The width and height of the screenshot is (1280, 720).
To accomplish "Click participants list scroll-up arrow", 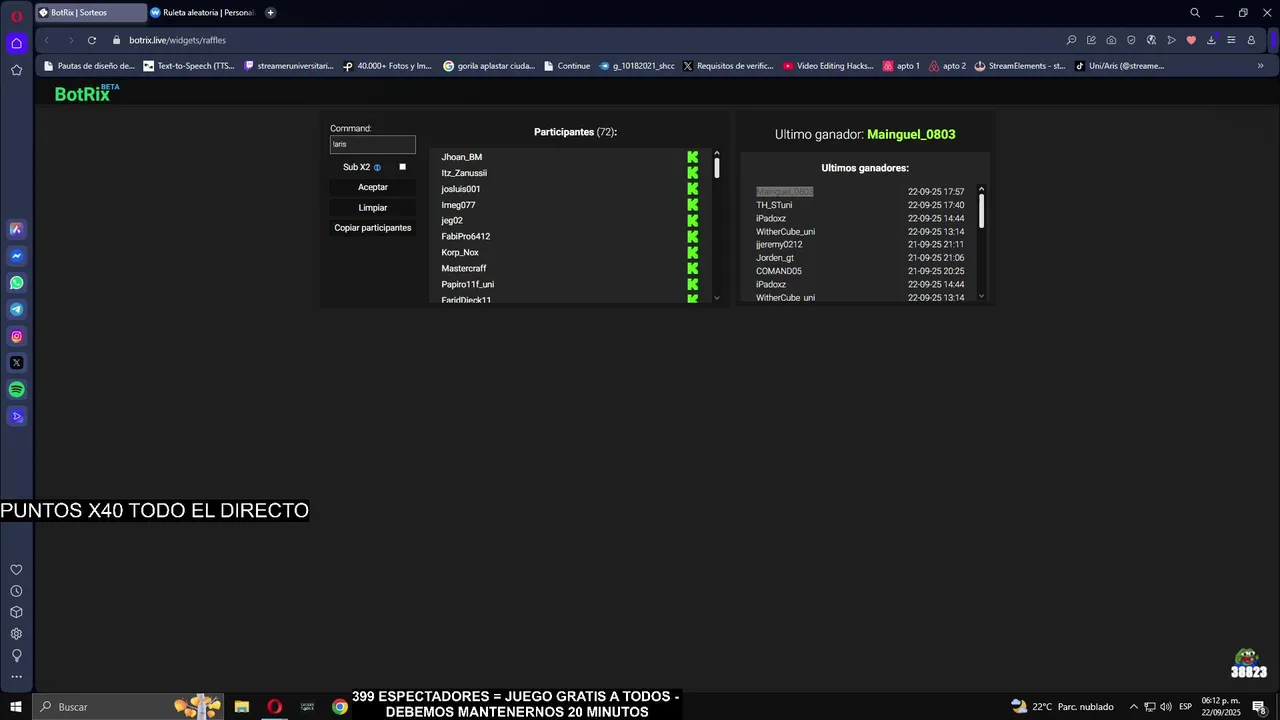I will pos(716,153).
